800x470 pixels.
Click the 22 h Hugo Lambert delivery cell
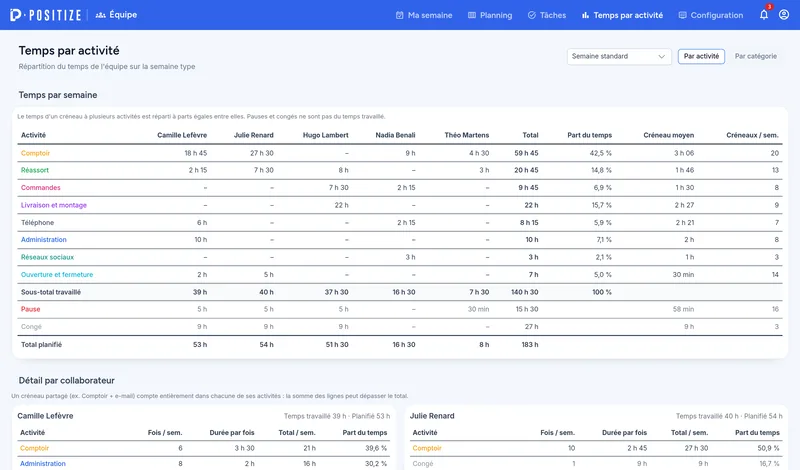(341, 205)
